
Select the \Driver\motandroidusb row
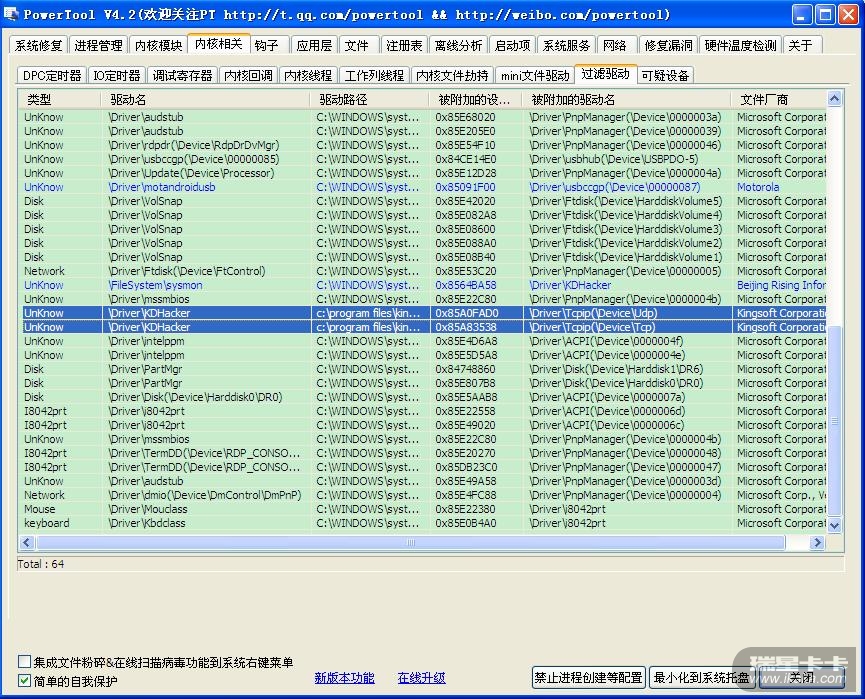[425, 187]
